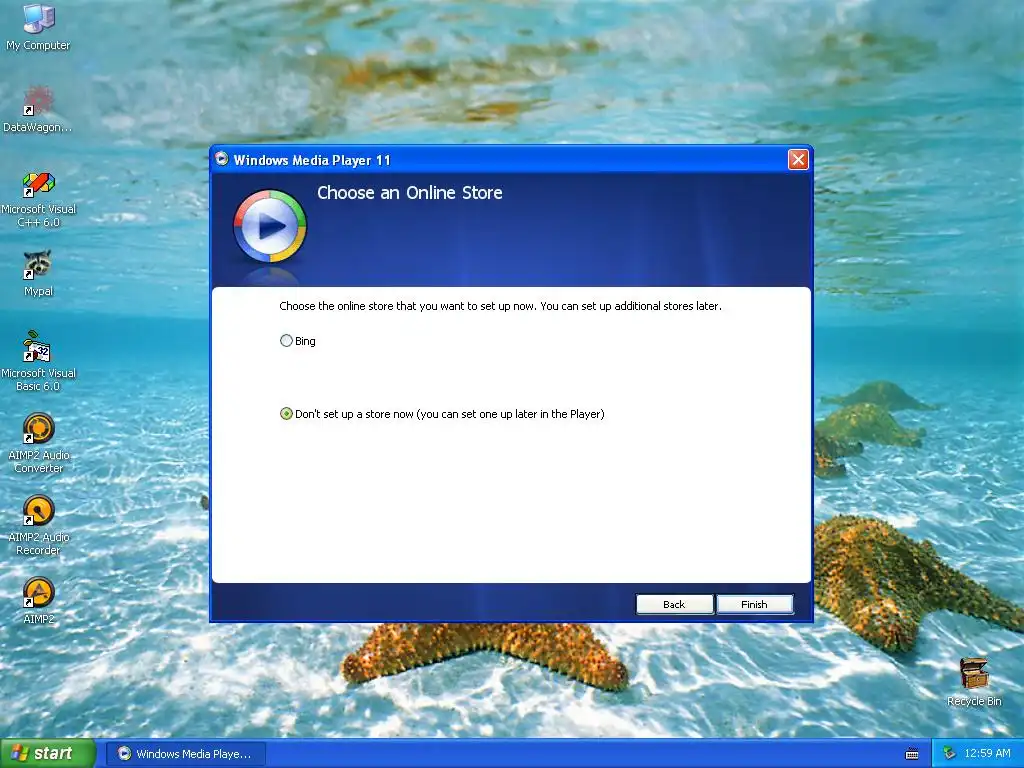Select Don't set up a store now
The width and height of the screenshot is (1024, 768).
tap(442, 414)
